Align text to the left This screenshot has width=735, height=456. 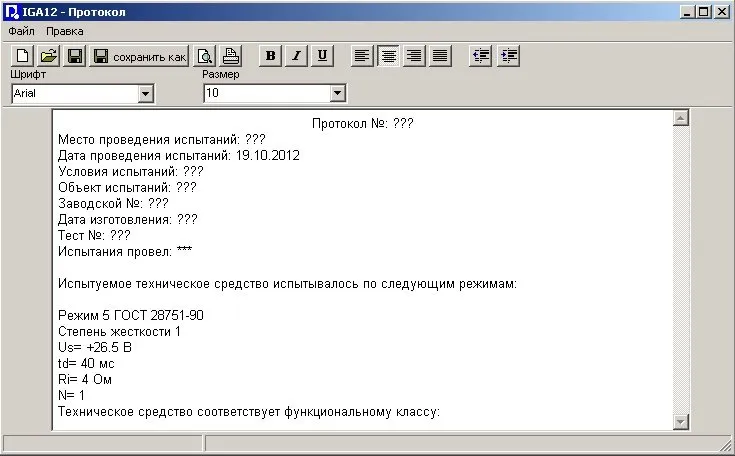[x=362, y=56]
